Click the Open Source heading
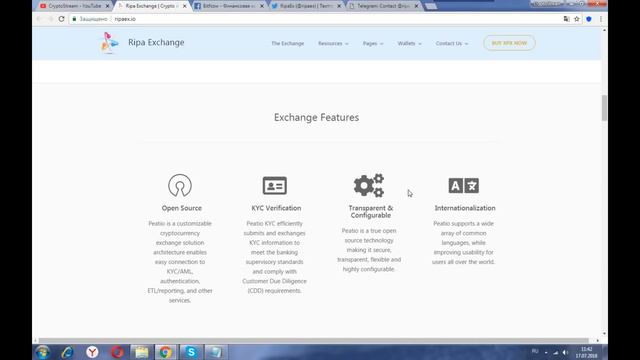640x360 pixels. (182, 208)
